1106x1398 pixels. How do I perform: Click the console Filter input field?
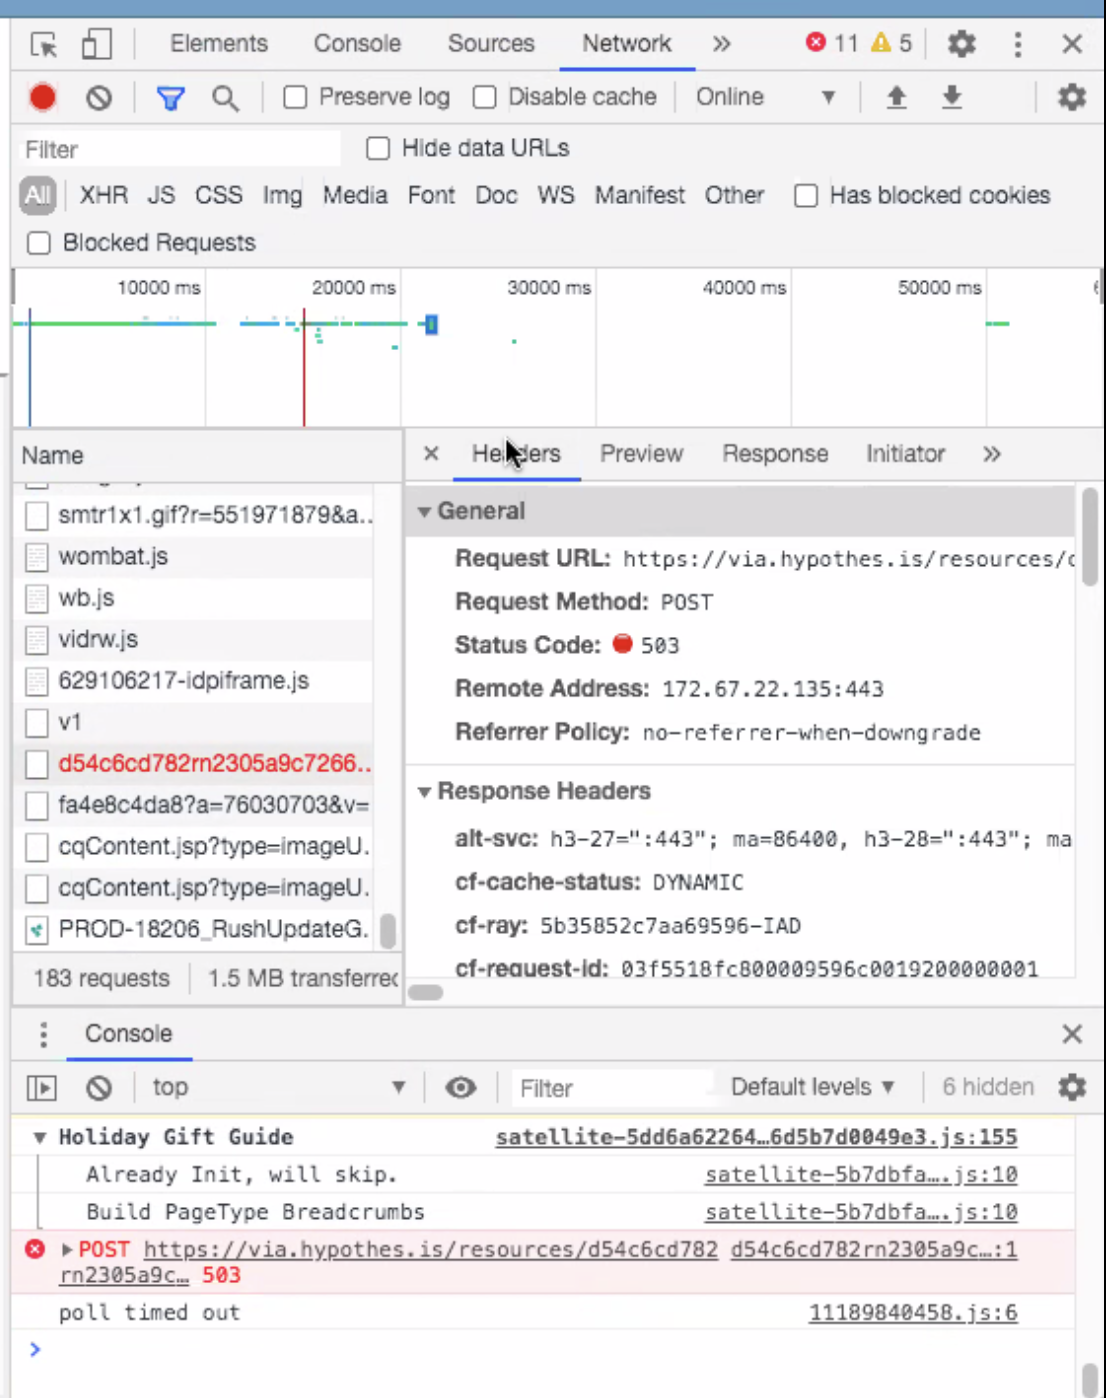[x=612, y=1088]
